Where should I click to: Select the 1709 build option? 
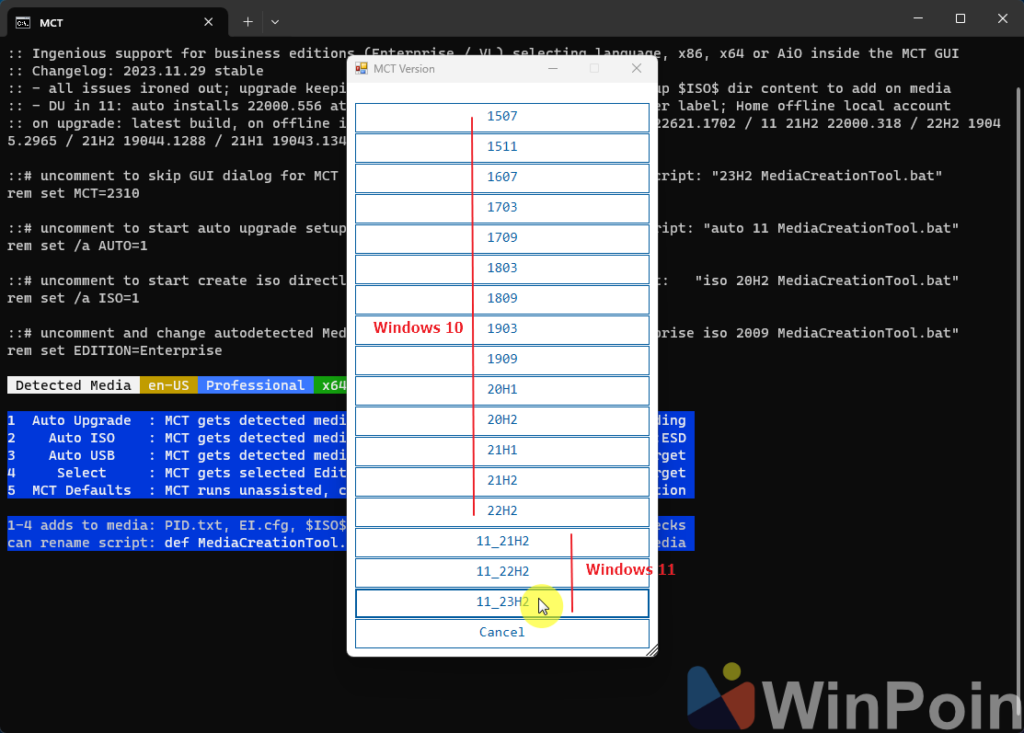(x=502, y=238)
